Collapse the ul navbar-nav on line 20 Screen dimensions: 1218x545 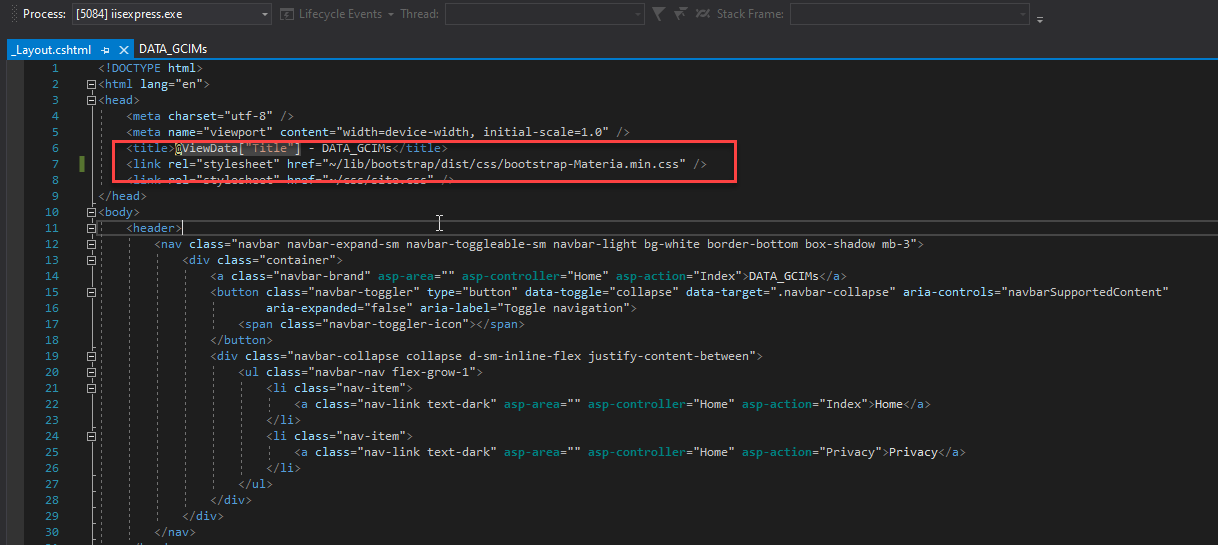click(x=92, y=372)
